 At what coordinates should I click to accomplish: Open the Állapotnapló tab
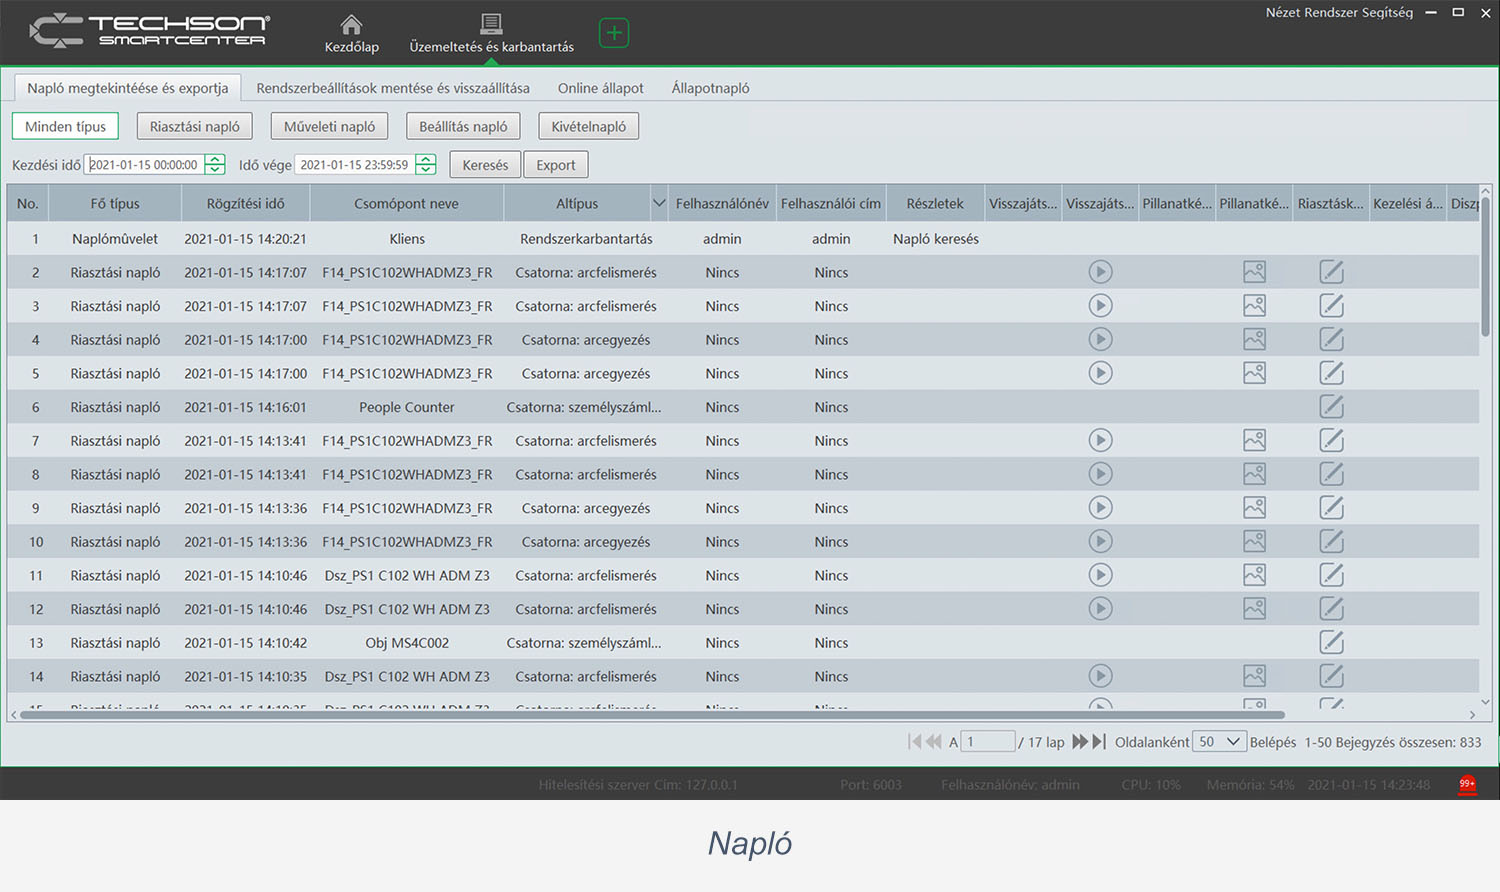point(710,88)
